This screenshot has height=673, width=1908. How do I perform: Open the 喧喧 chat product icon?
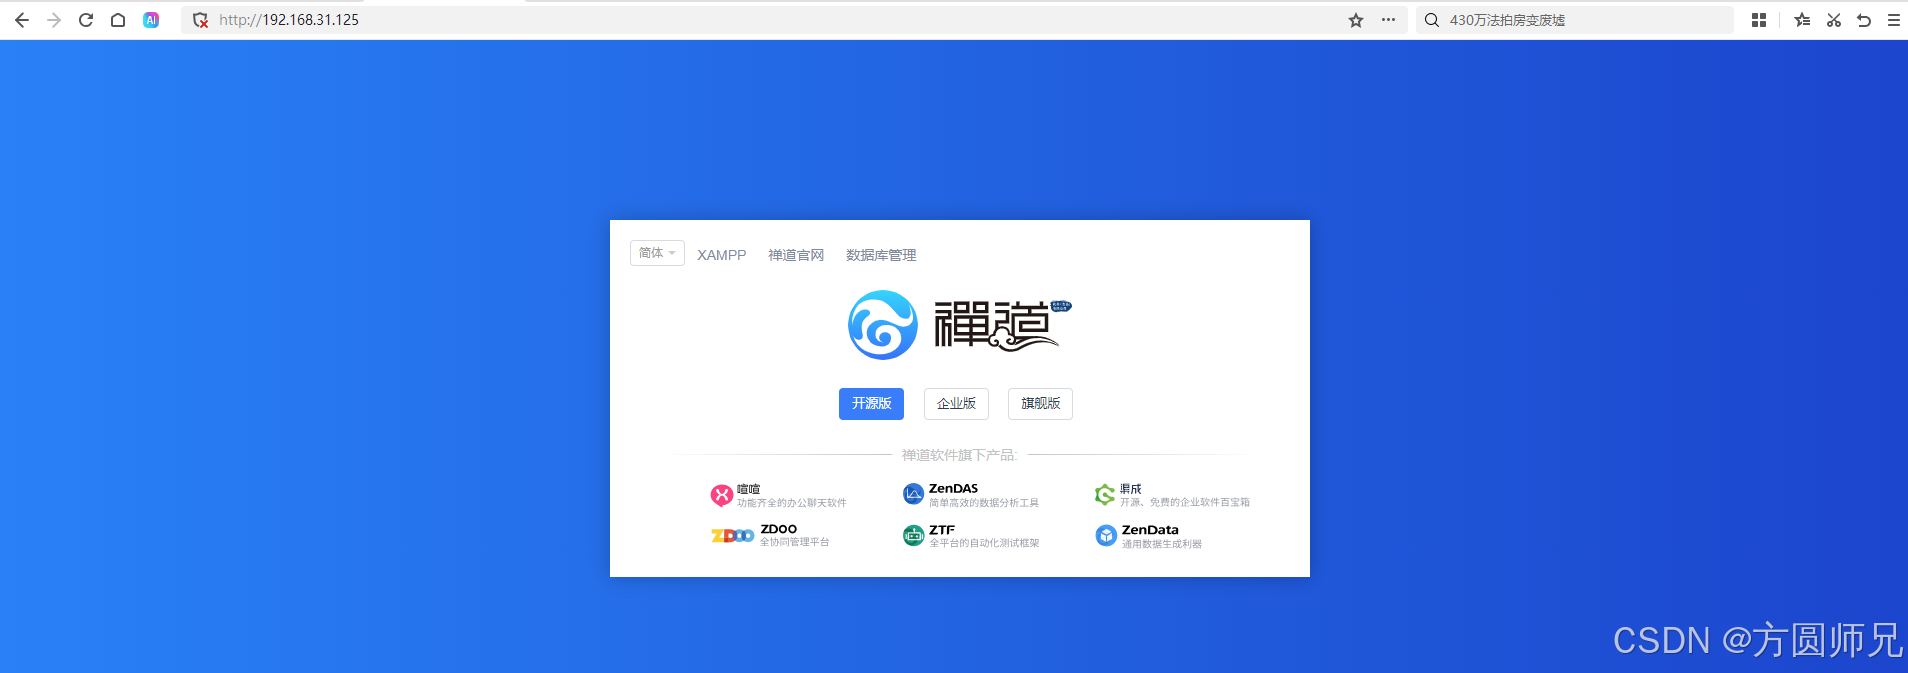click(722, 495)
